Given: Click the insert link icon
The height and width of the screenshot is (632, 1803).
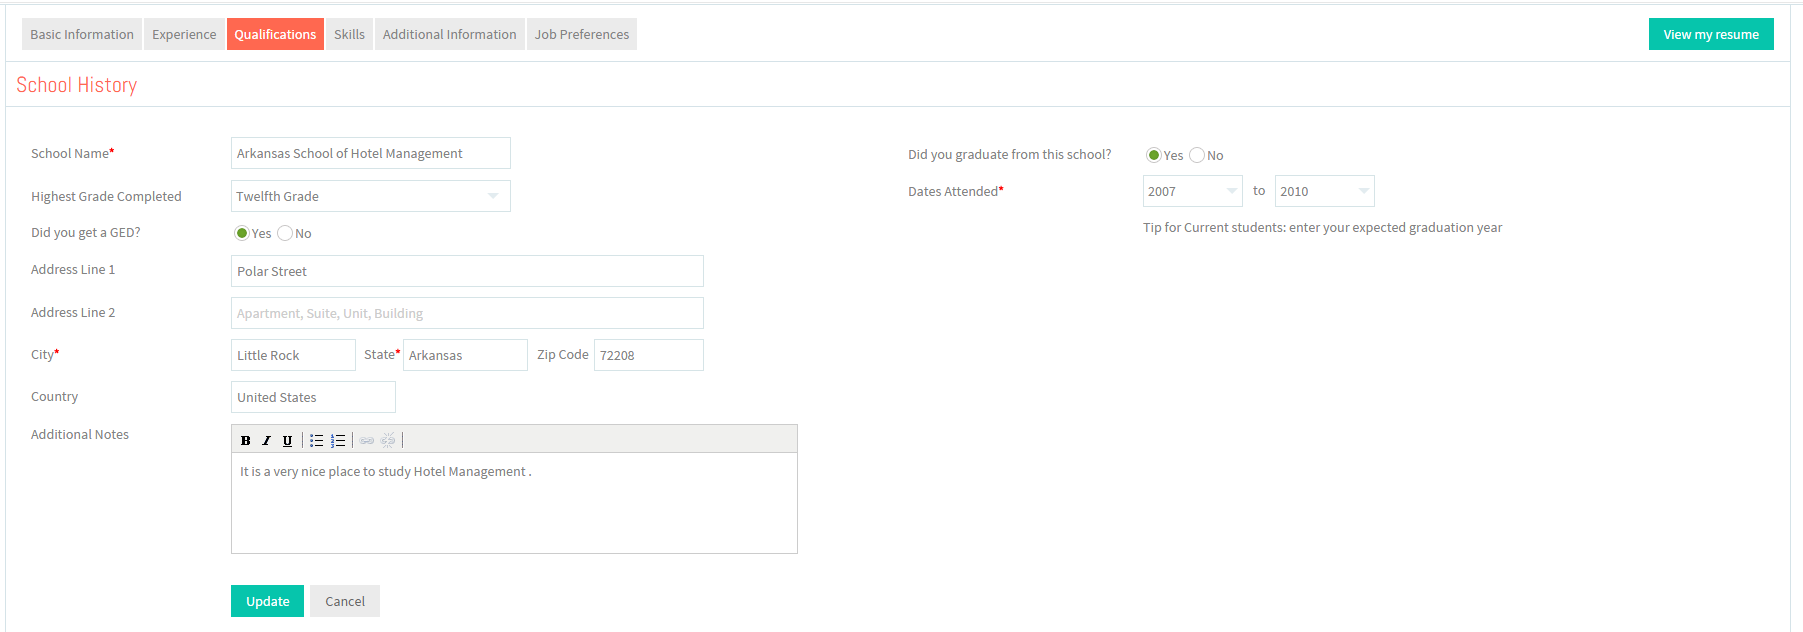Looking at the screenshot, I should tap(367, 440).
